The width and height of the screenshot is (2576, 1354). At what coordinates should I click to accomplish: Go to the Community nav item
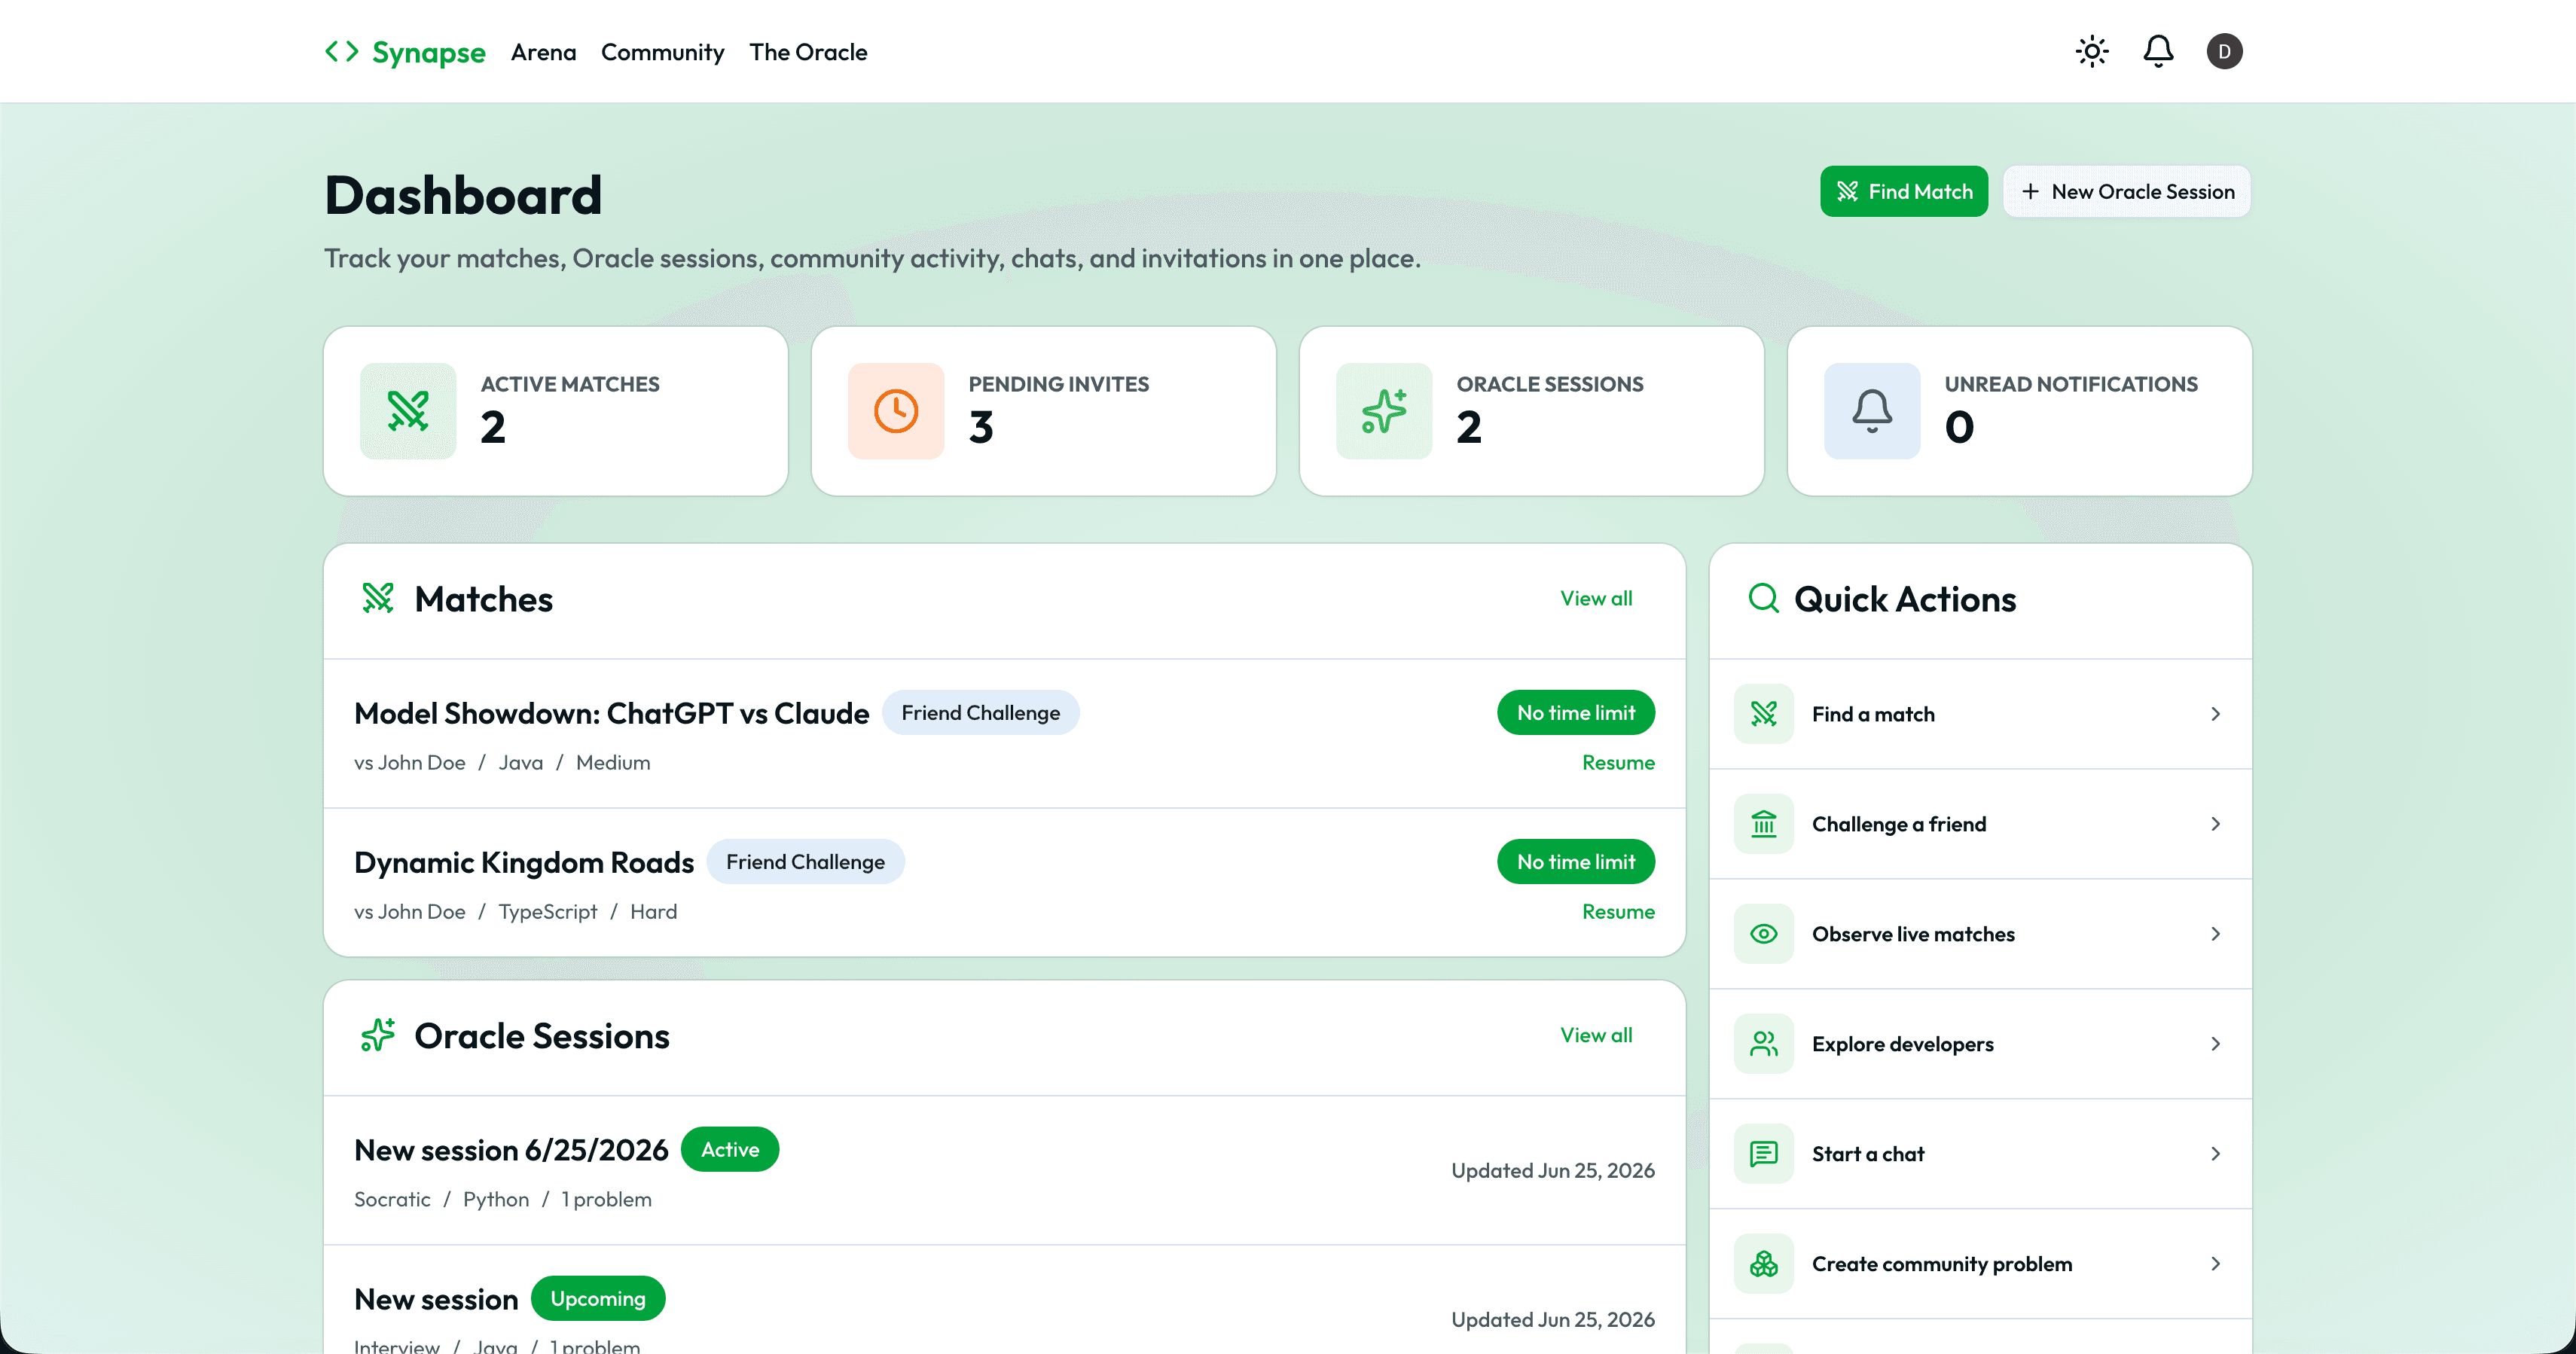(x=662, y=52)
